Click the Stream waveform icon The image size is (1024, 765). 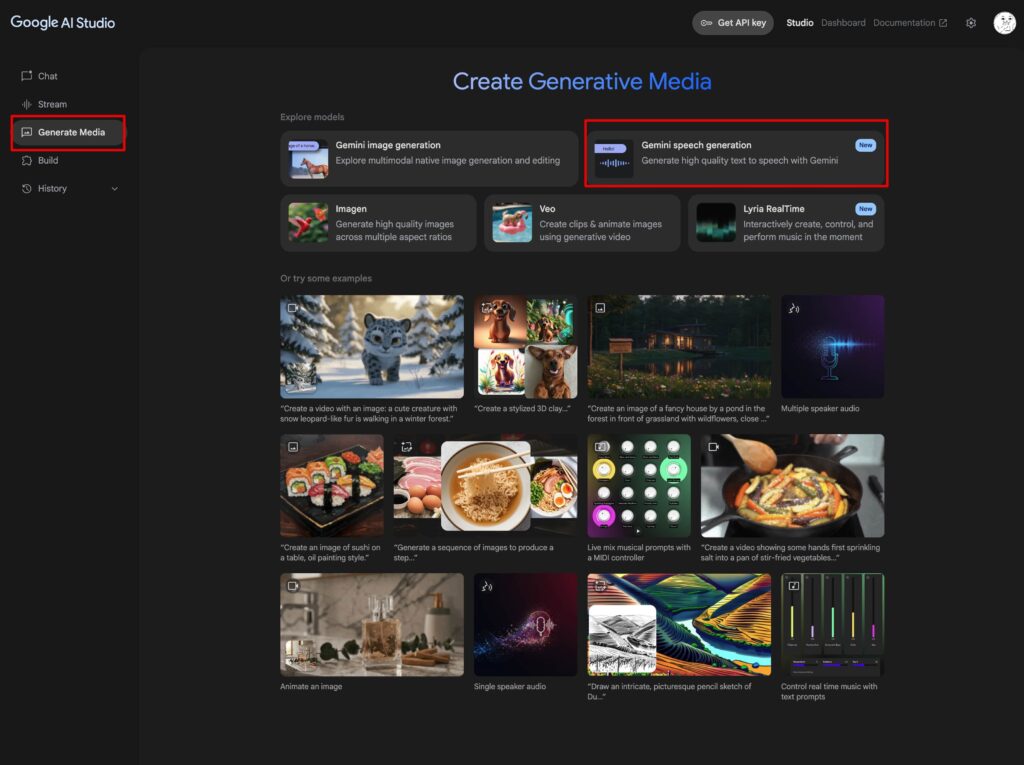pos(27,104)
